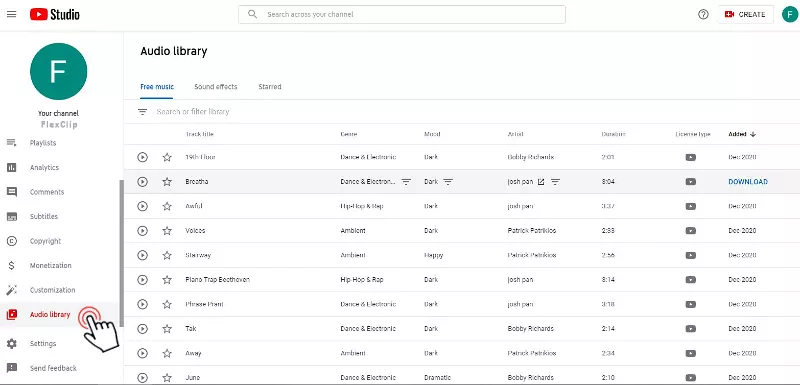The width and height of the screenshot is (800, 385).
Task: Click the large channel profile picture
Action: coord(59,71)
